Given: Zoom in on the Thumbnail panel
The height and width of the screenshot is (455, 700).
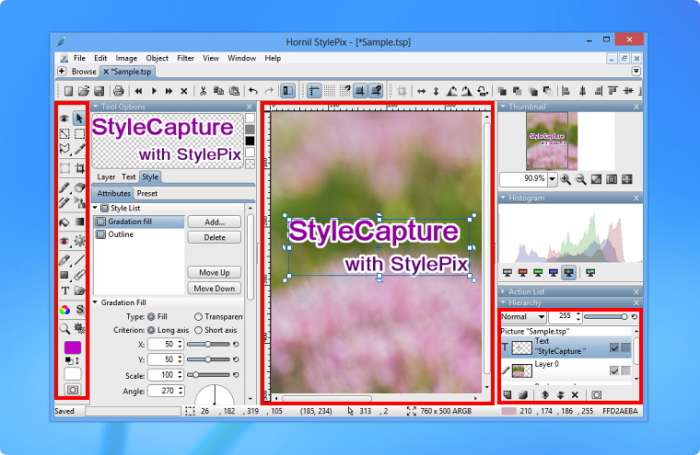Looking at the screenshot, I should [566, 179].
